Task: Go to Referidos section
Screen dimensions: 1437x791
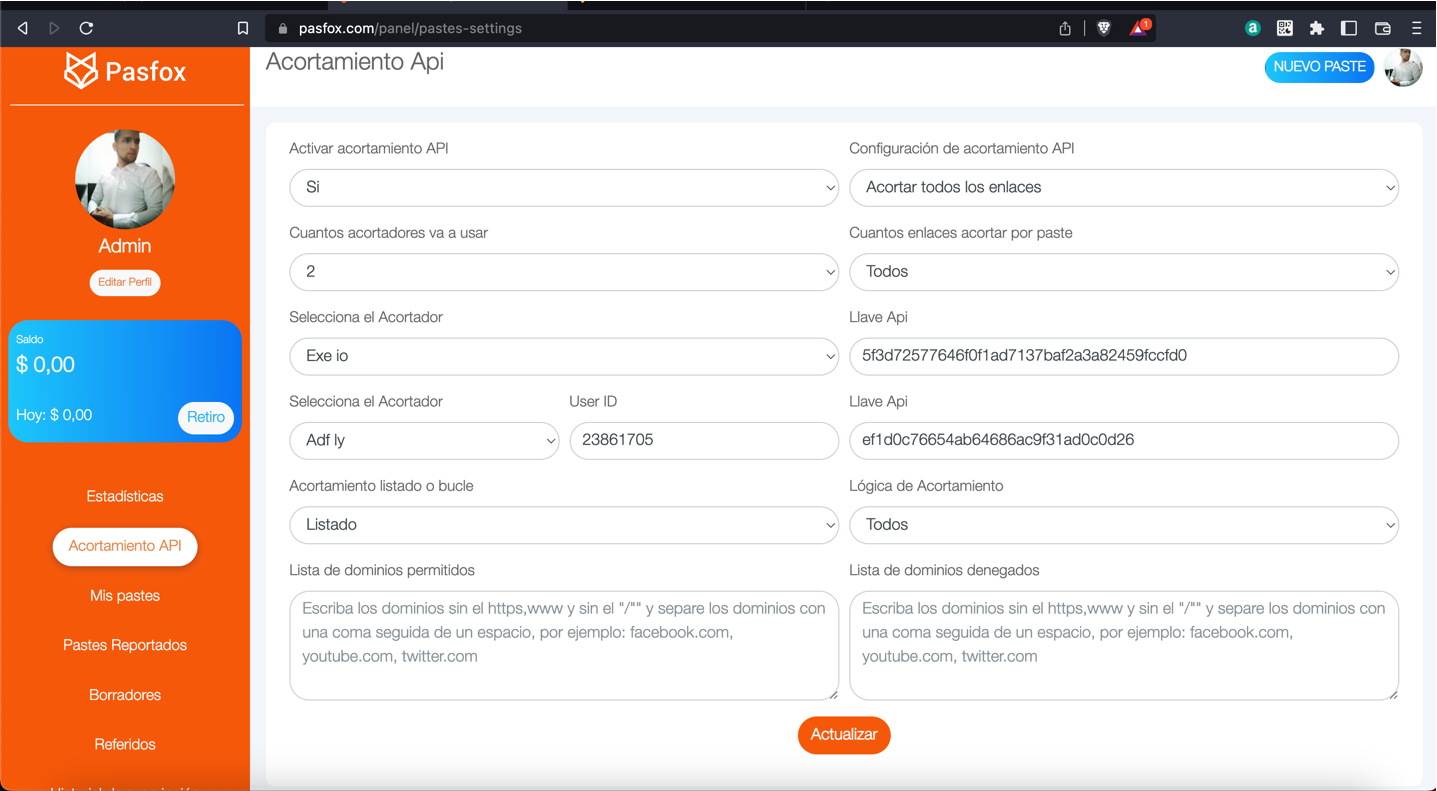Action: tap(125, 744)
